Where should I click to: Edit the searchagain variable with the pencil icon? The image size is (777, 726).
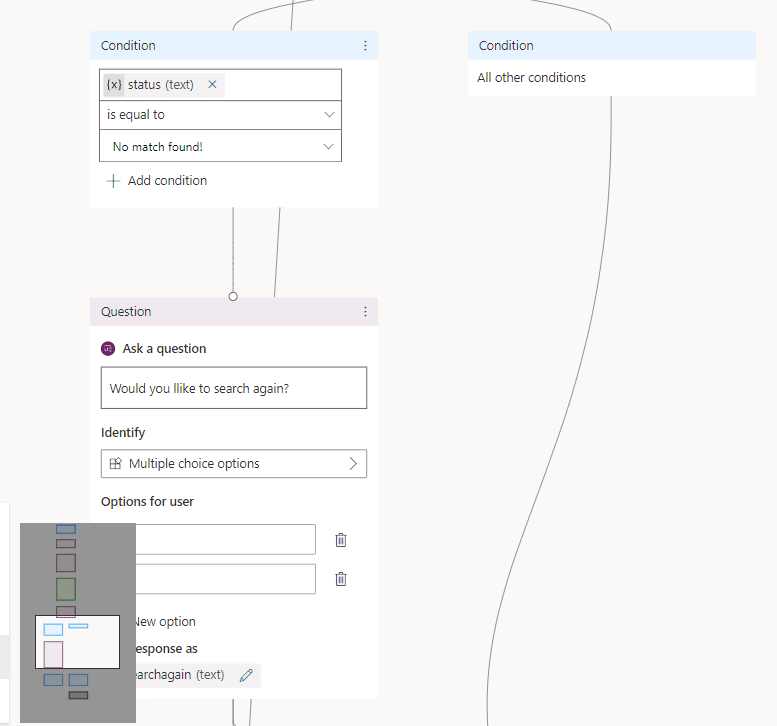pos(246,675)
